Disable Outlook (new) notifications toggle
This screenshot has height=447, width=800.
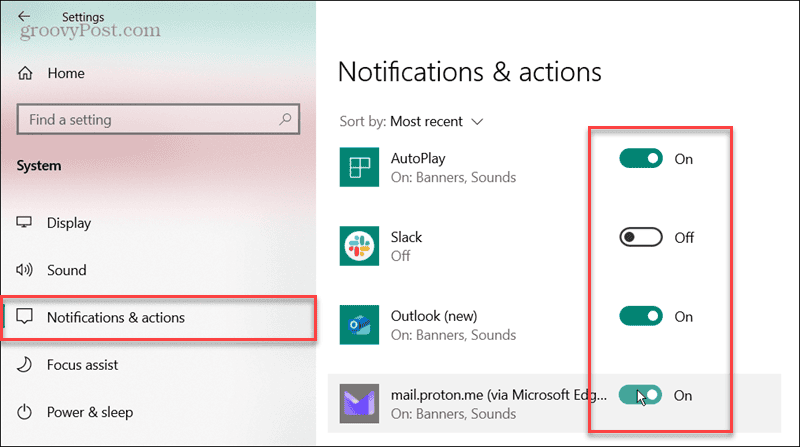[641, 316]
